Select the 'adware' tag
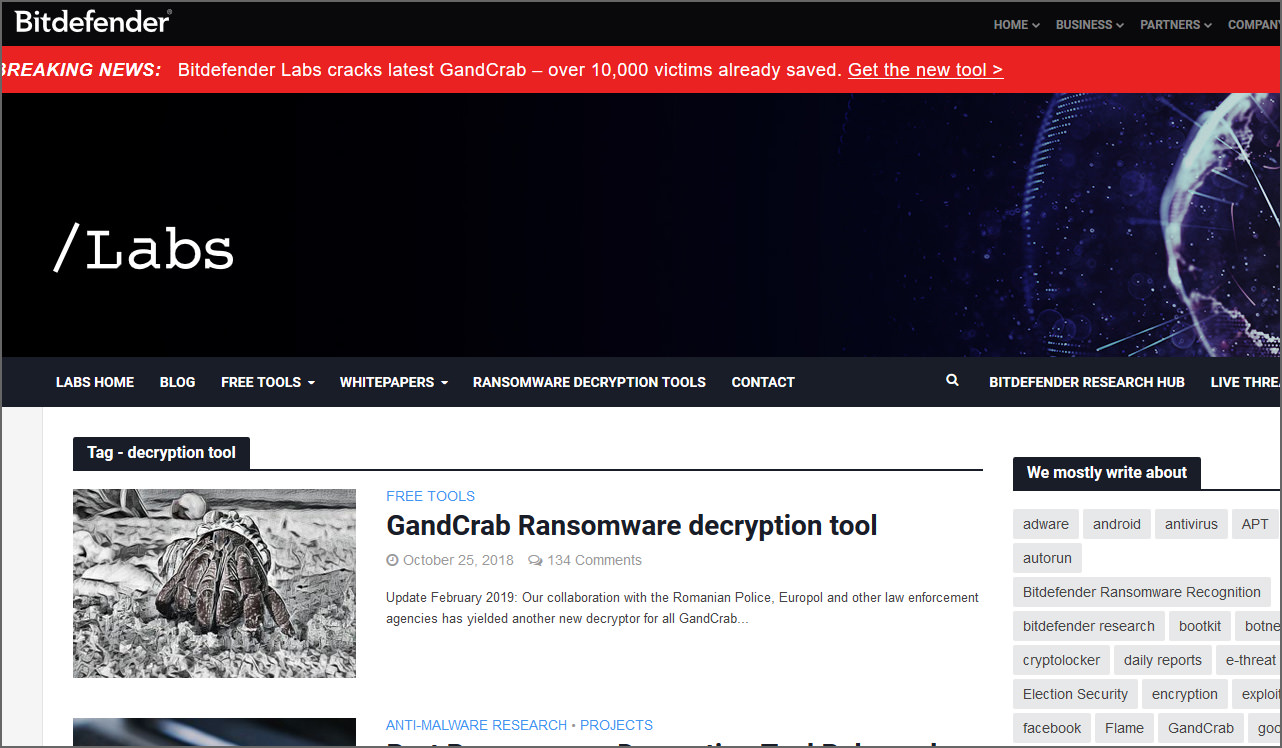Image resolution: width=1282 pixels, height=748 pixels. (x=1046, y=524)
